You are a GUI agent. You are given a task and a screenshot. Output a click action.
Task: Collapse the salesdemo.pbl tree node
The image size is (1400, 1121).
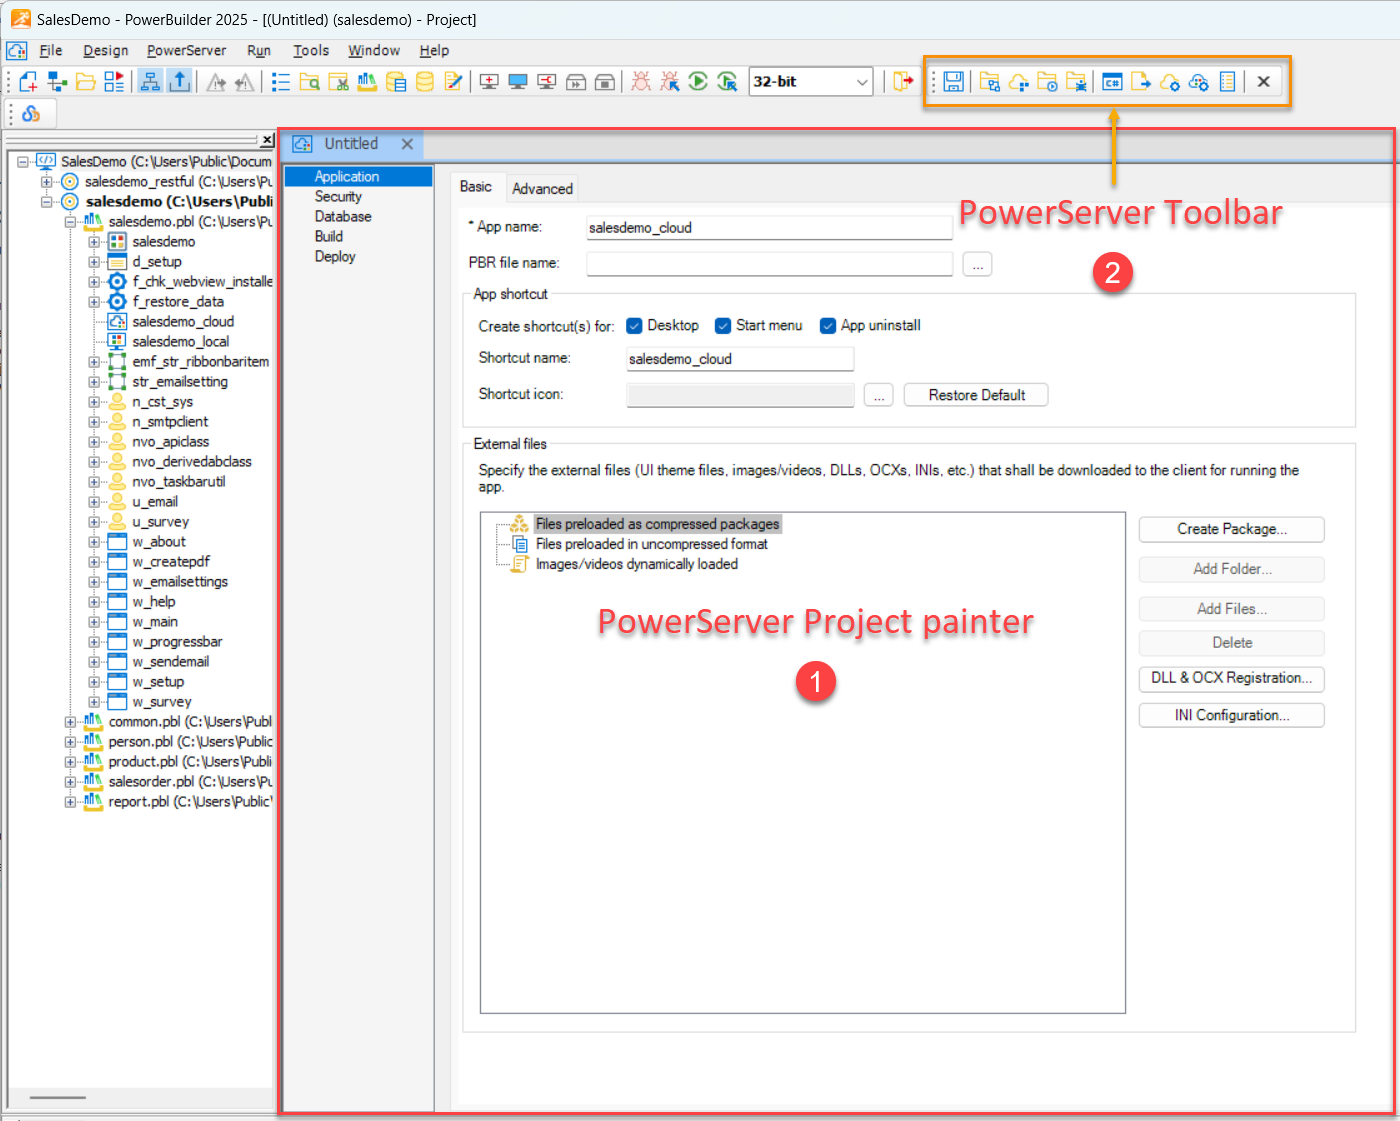pyautogui.click(x=70, y=222)
